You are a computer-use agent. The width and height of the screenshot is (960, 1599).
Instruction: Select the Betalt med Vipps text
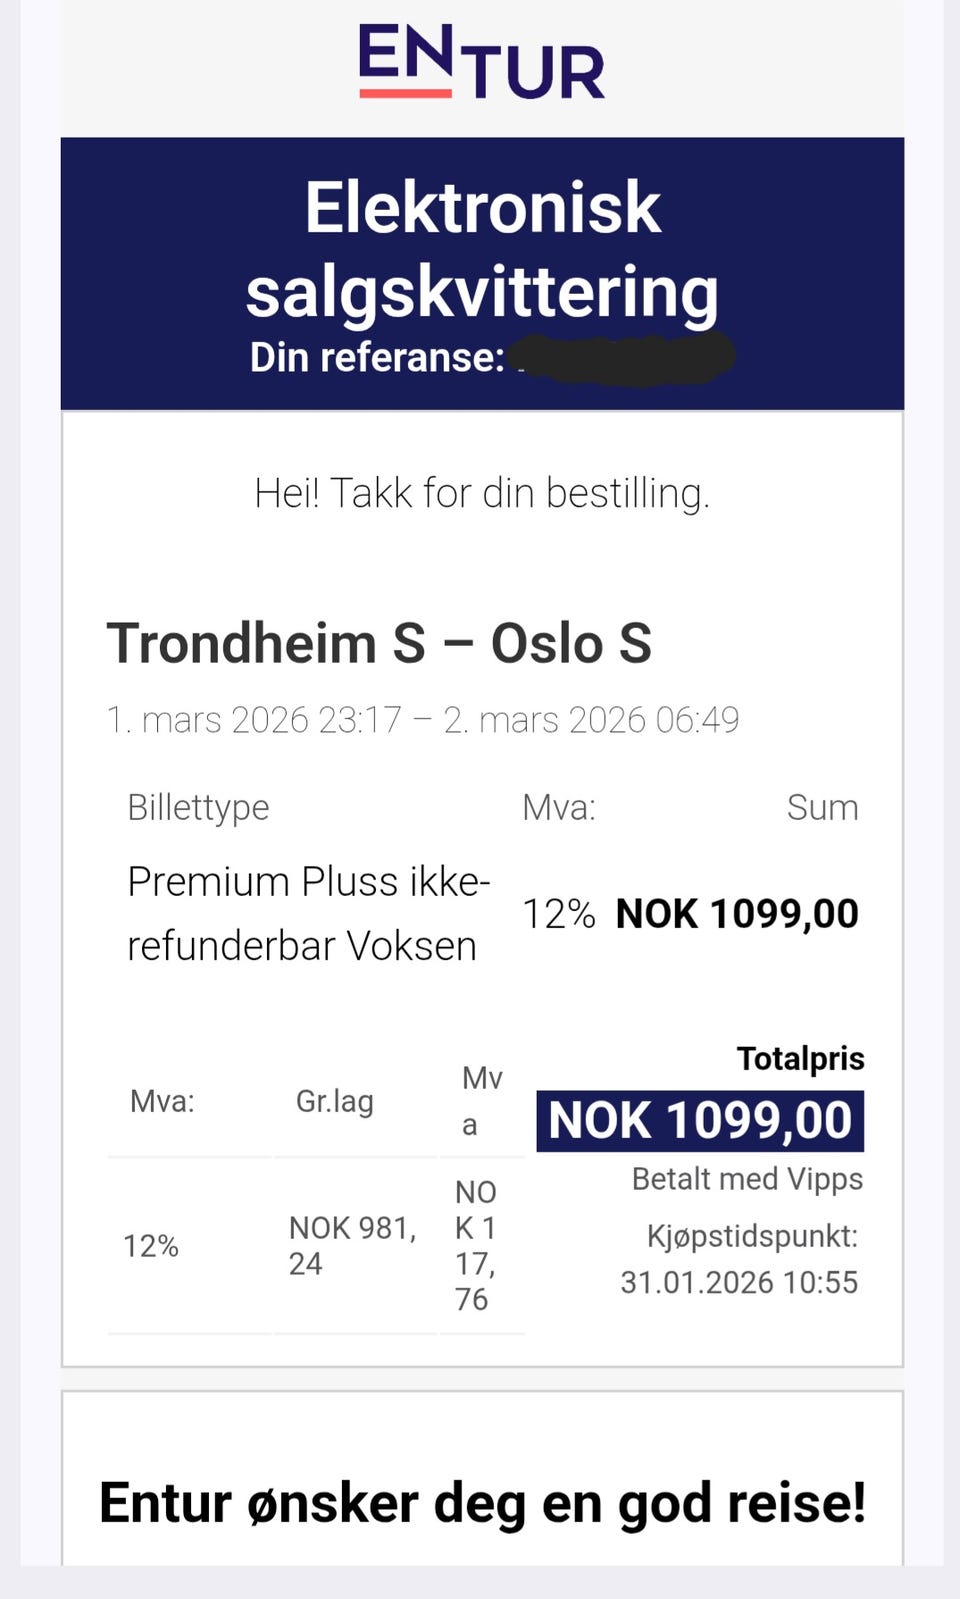747,1179
